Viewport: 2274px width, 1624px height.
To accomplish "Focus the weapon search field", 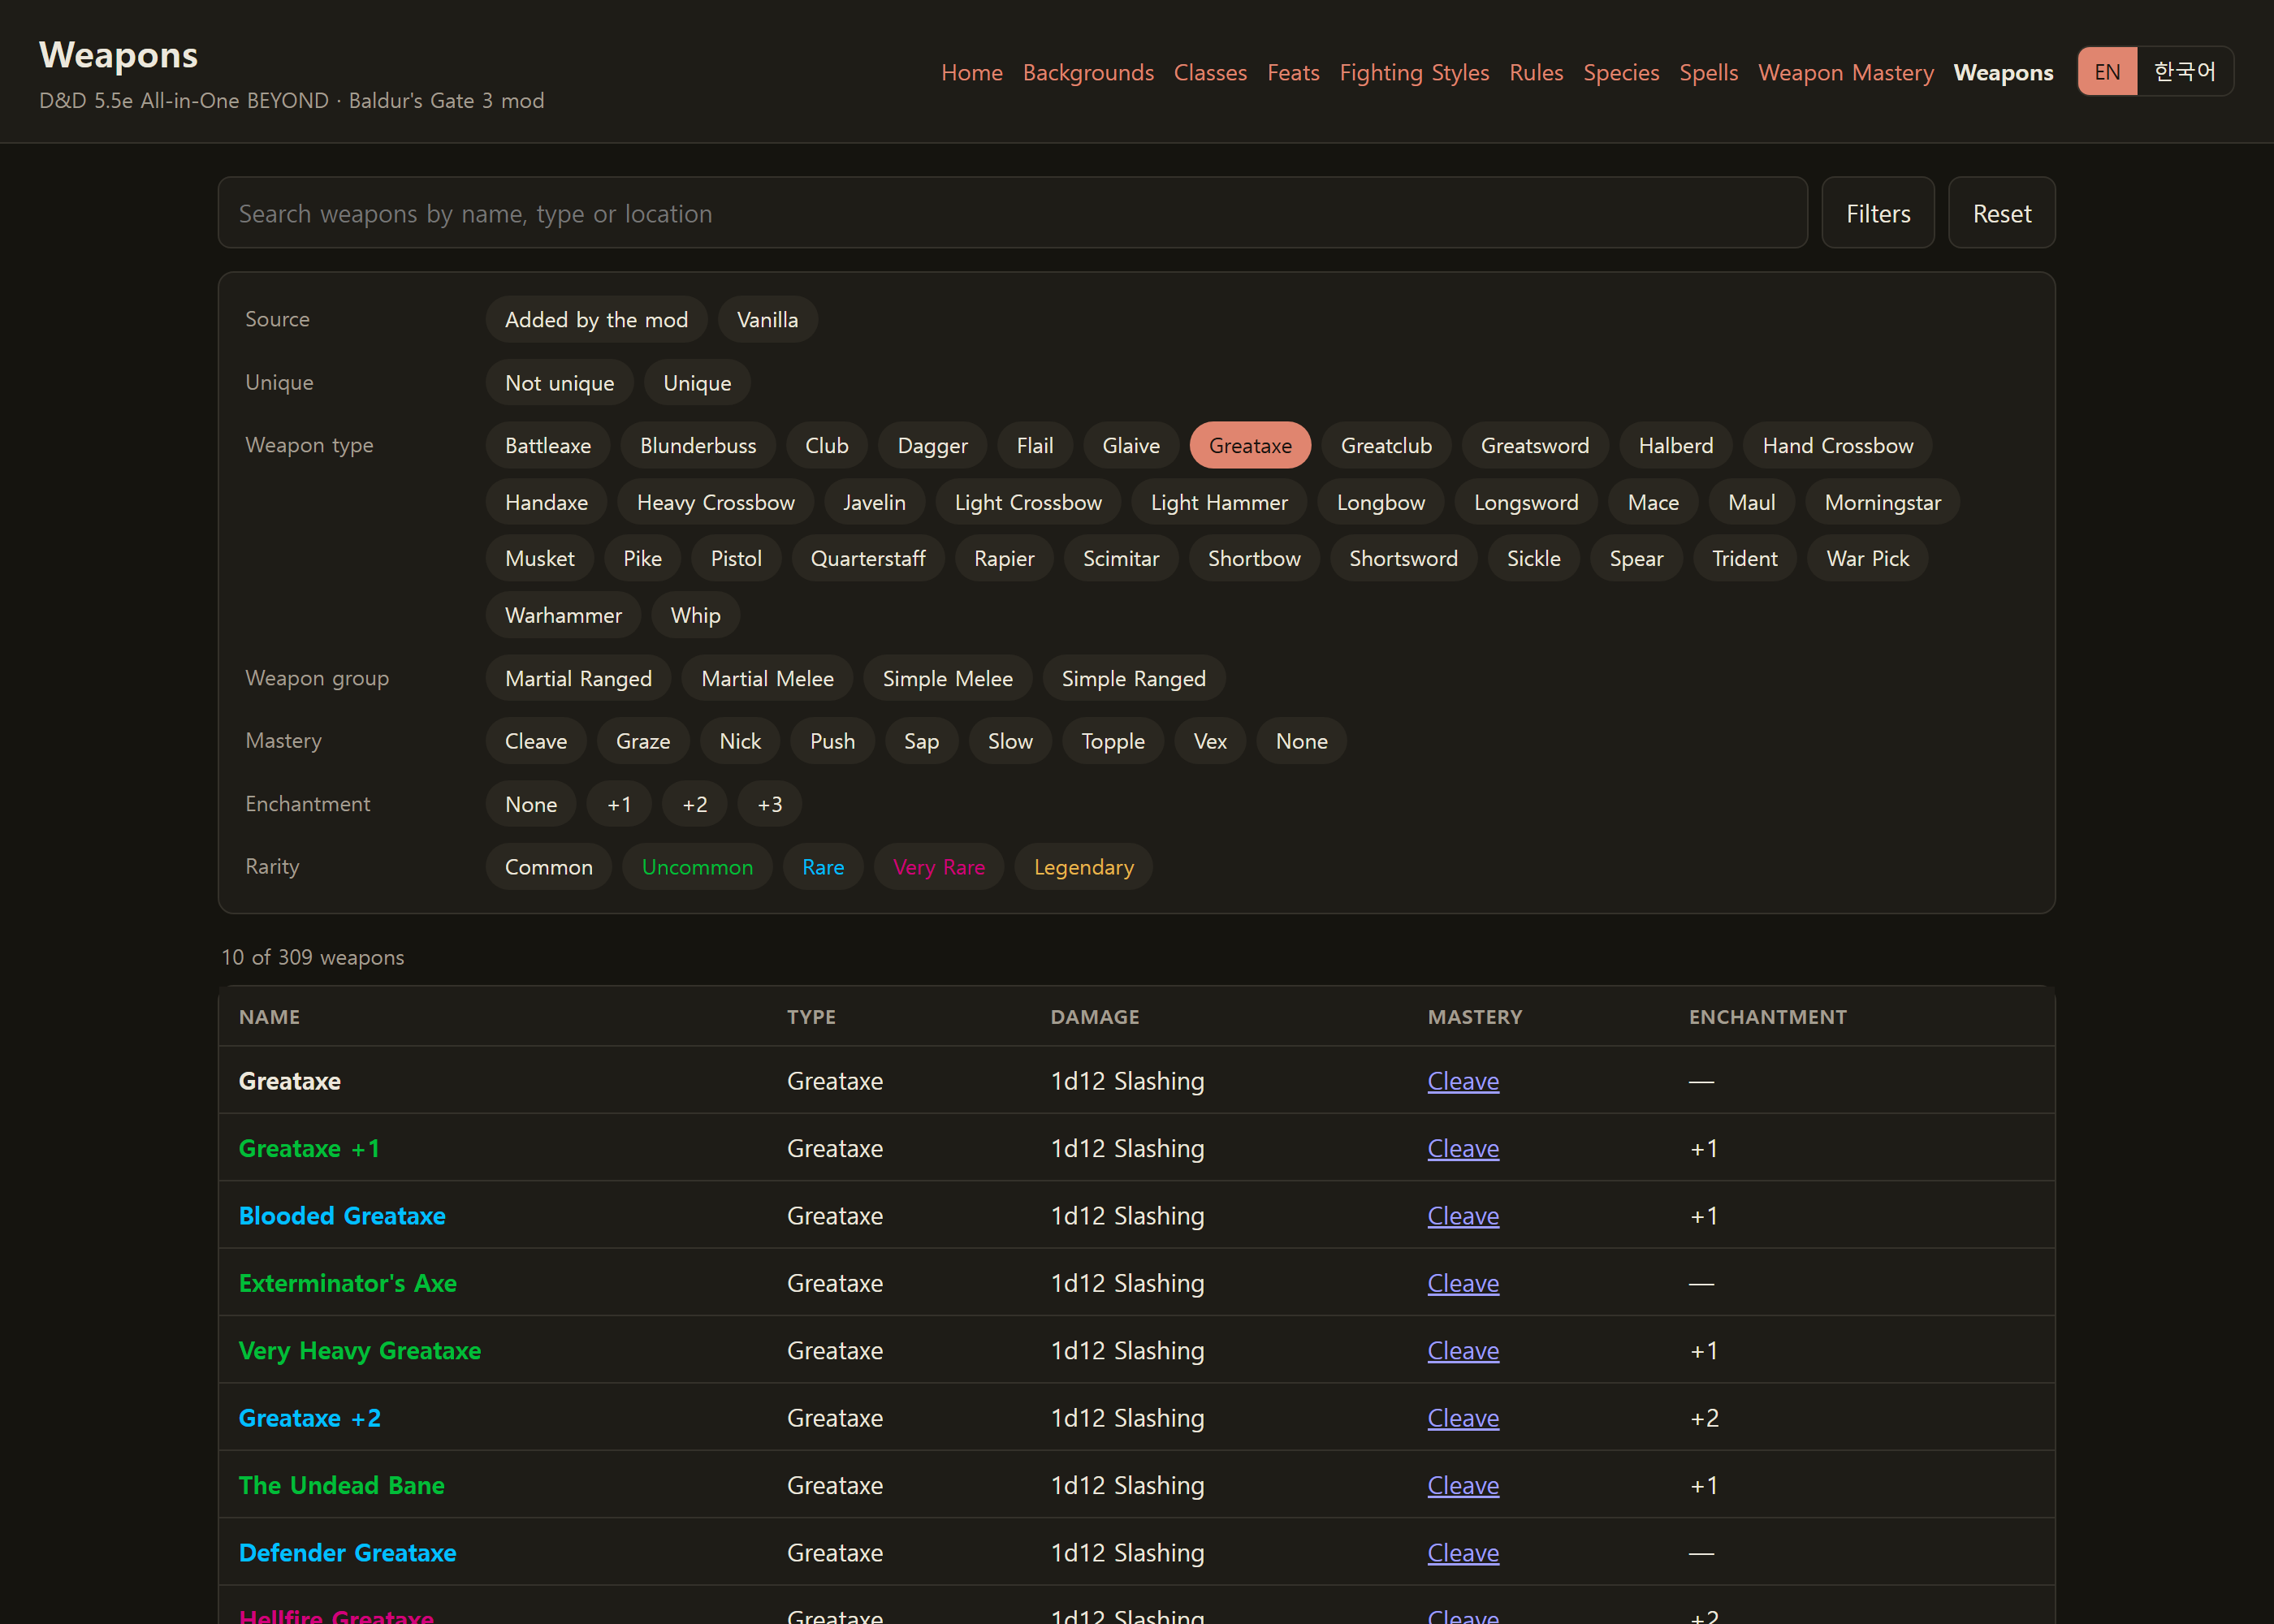I will tap(1012, 213).
